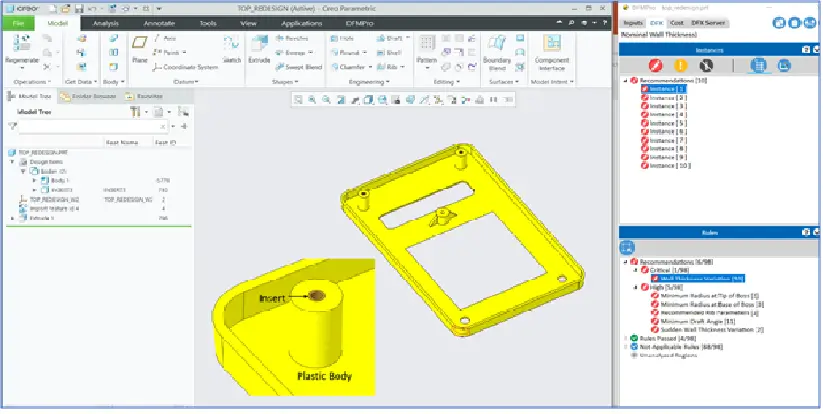
Task: Select Sudden Wall Thickness Variation rule
Action: (708, 330)
